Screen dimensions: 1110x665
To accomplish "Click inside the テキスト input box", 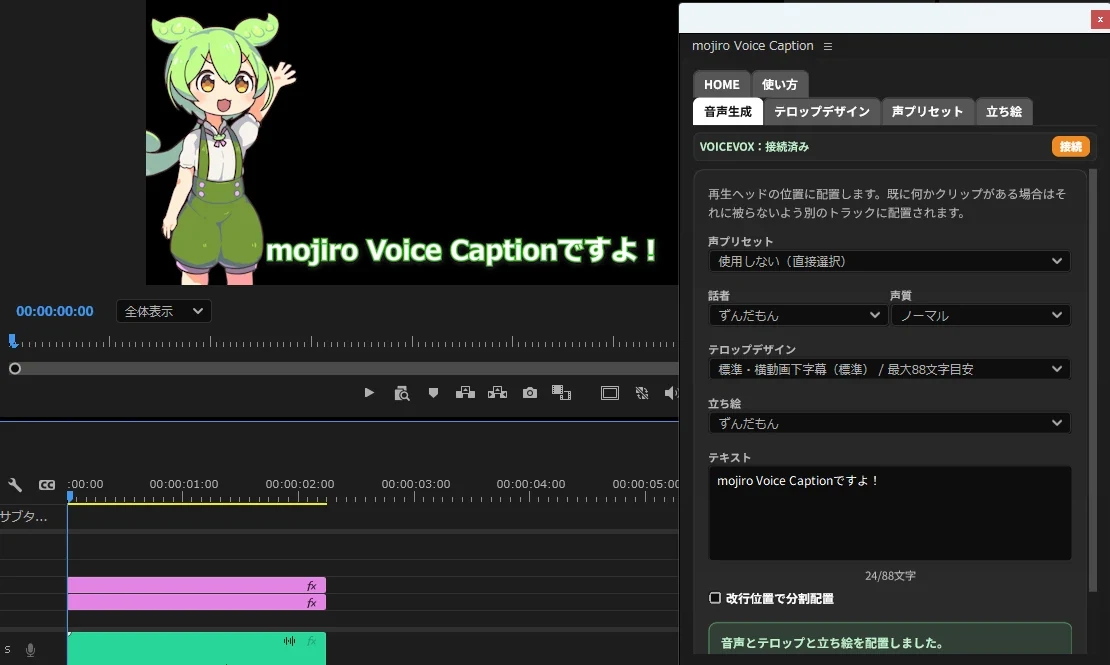I will pyautogui.click(x=889, y=513).
